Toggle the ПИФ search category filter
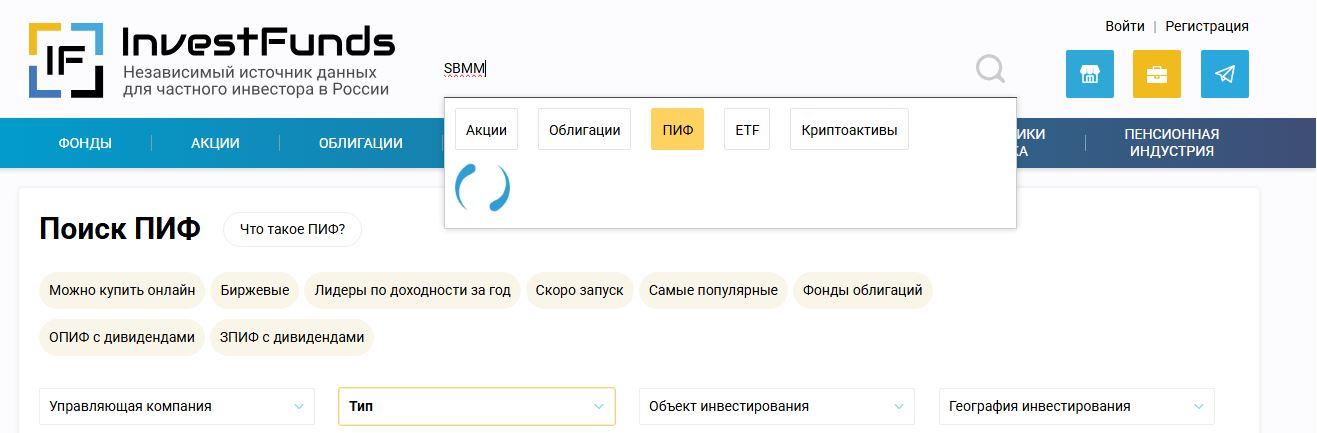The height and width of the screenshot is (433, 1317). click(x=677, y=130)
